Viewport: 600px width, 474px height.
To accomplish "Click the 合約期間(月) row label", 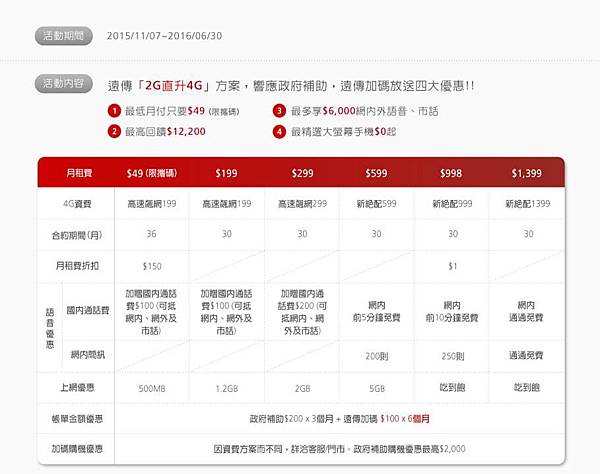I will 77,235.
